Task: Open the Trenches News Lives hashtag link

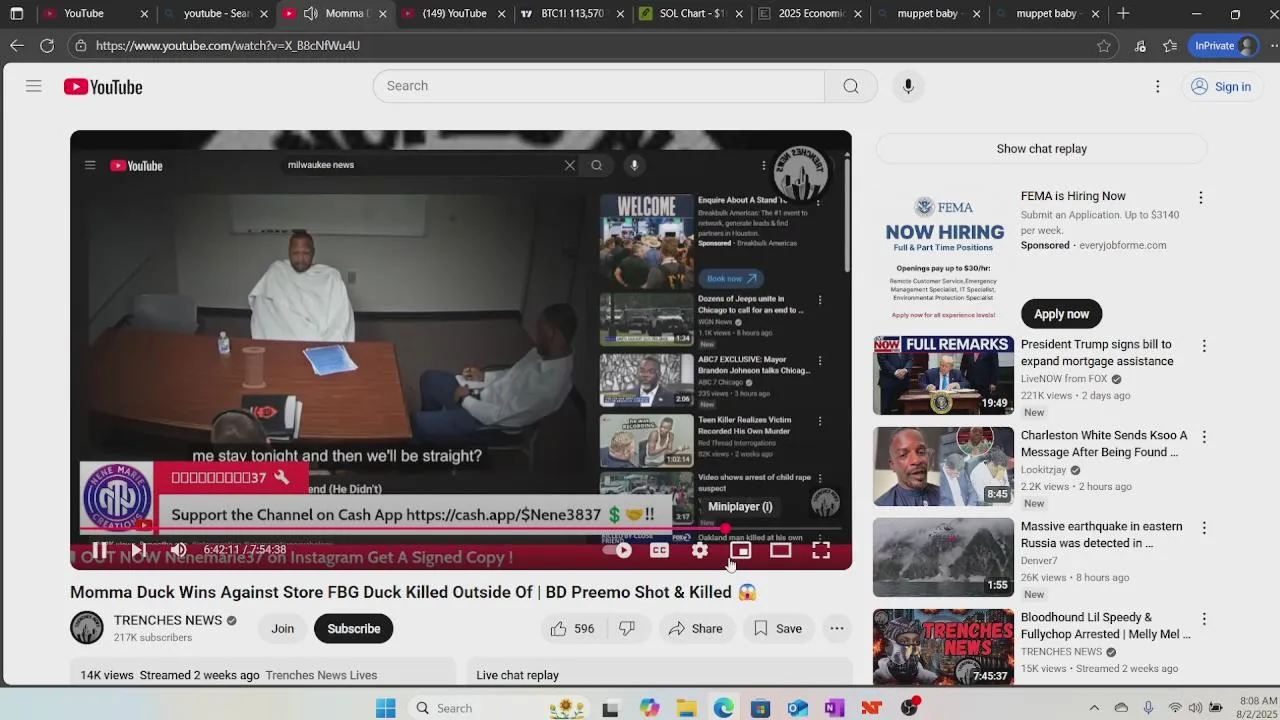Action: point(321,675)
